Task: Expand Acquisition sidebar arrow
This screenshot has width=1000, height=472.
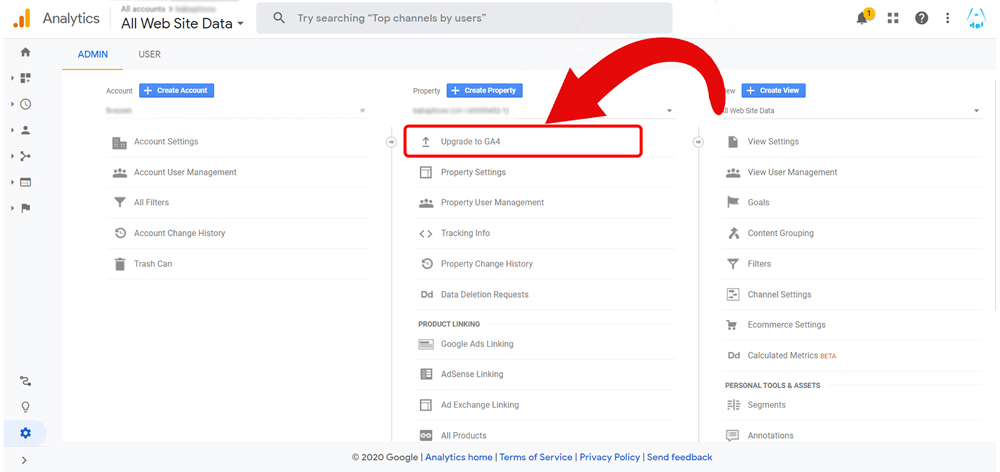Action: point(13,156)
